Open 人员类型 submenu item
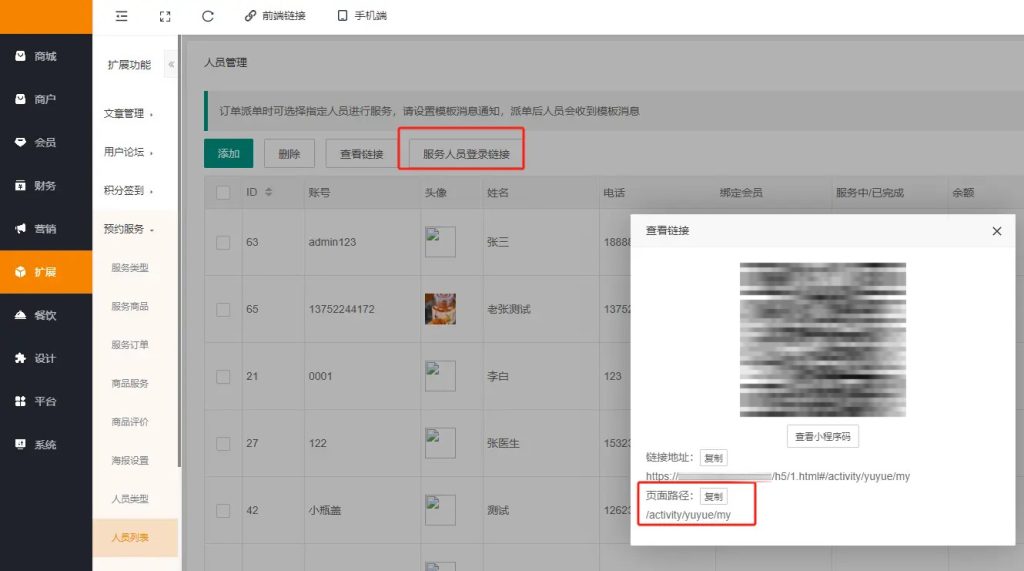 pyautogui.click(x=130, y=499)
